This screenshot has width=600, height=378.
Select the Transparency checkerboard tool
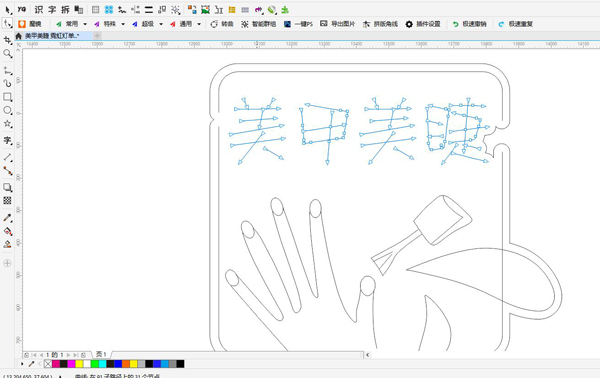coord(7,200)
